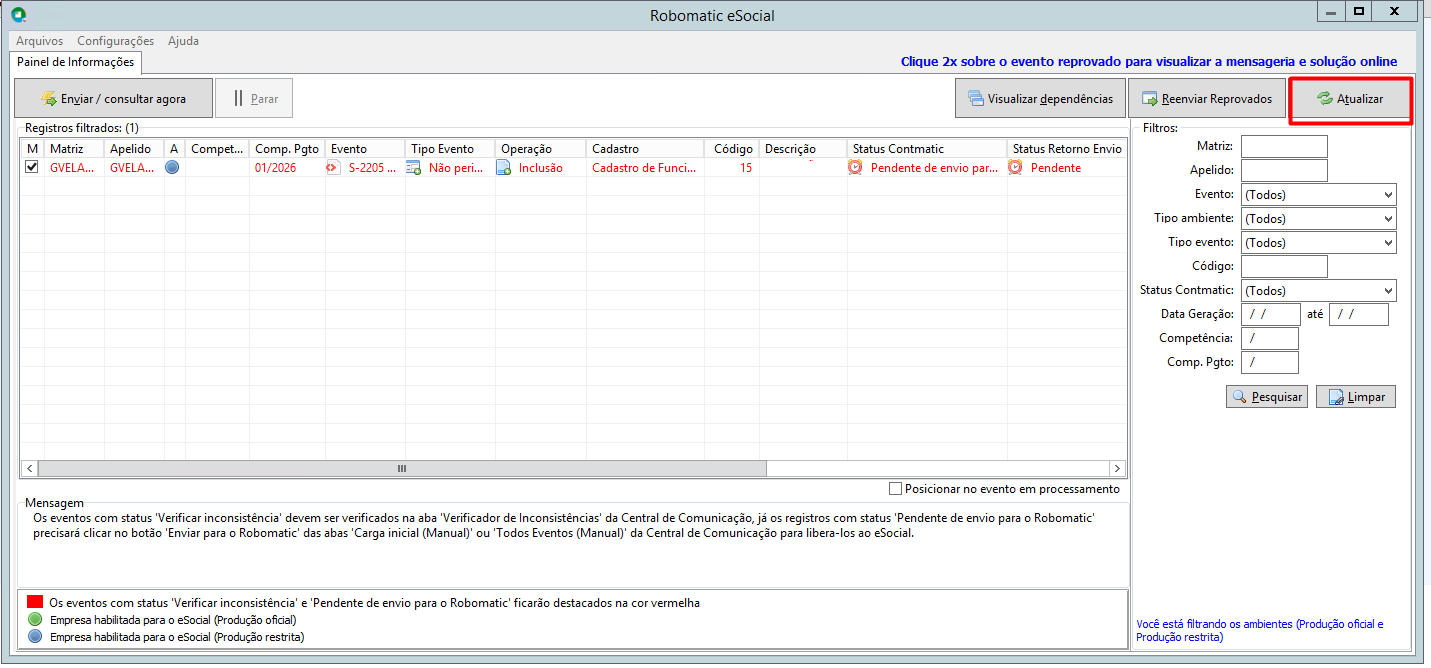Select the Painel de Informações tab
The height and width of the screenshot is (668, 1431).
[x=76, y=62]
